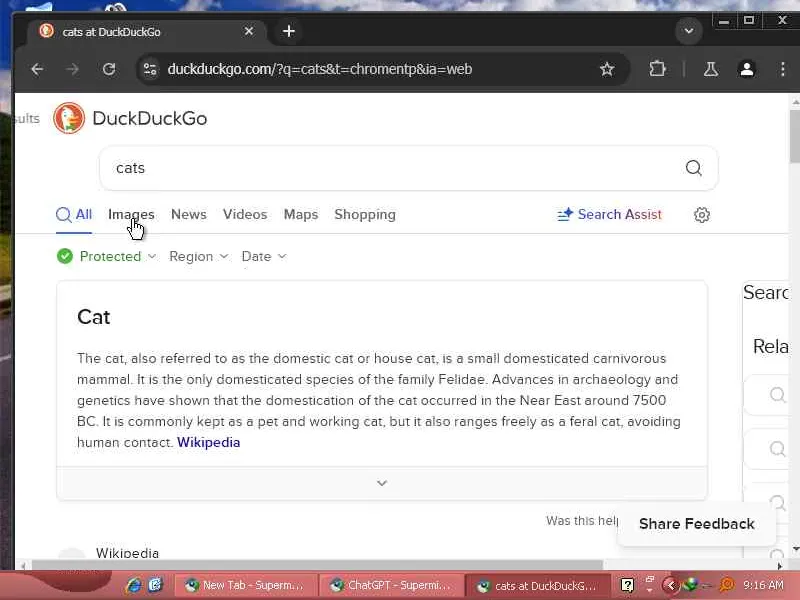Click the scroll-down arrow of the vertical scrollbar
Image resolution: width=800 pixels, height=600 pixels.
795,549
